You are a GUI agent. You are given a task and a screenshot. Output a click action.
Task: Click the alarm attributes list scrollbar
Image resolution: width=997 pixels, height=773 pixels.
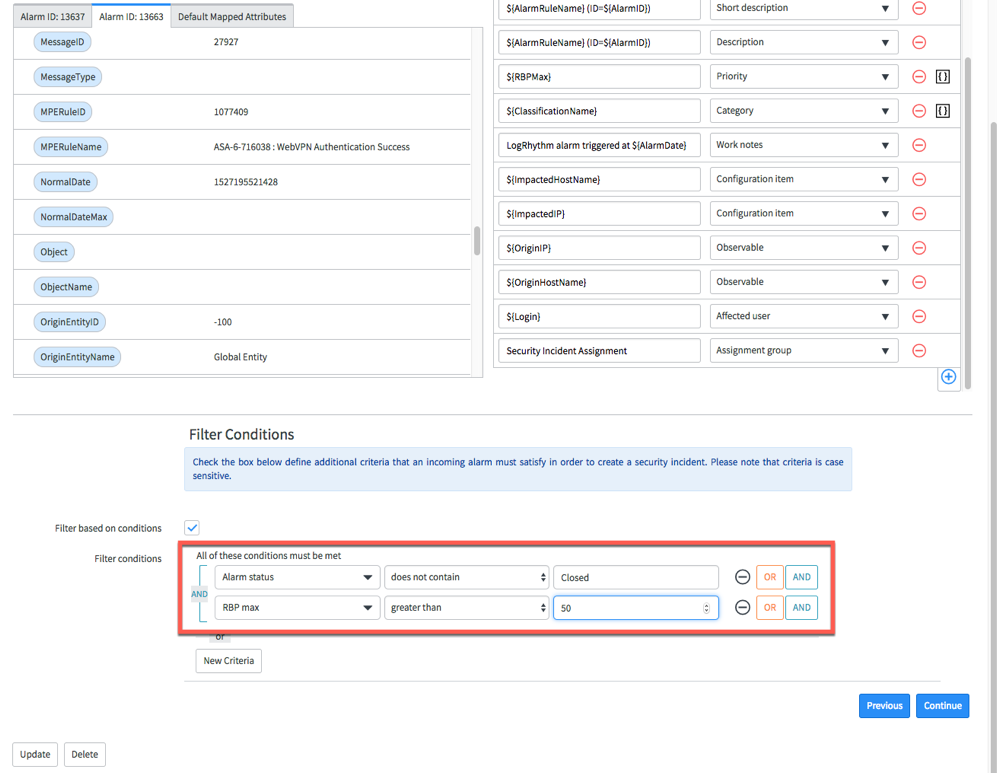pyautogui.click(x=477, y=241)
